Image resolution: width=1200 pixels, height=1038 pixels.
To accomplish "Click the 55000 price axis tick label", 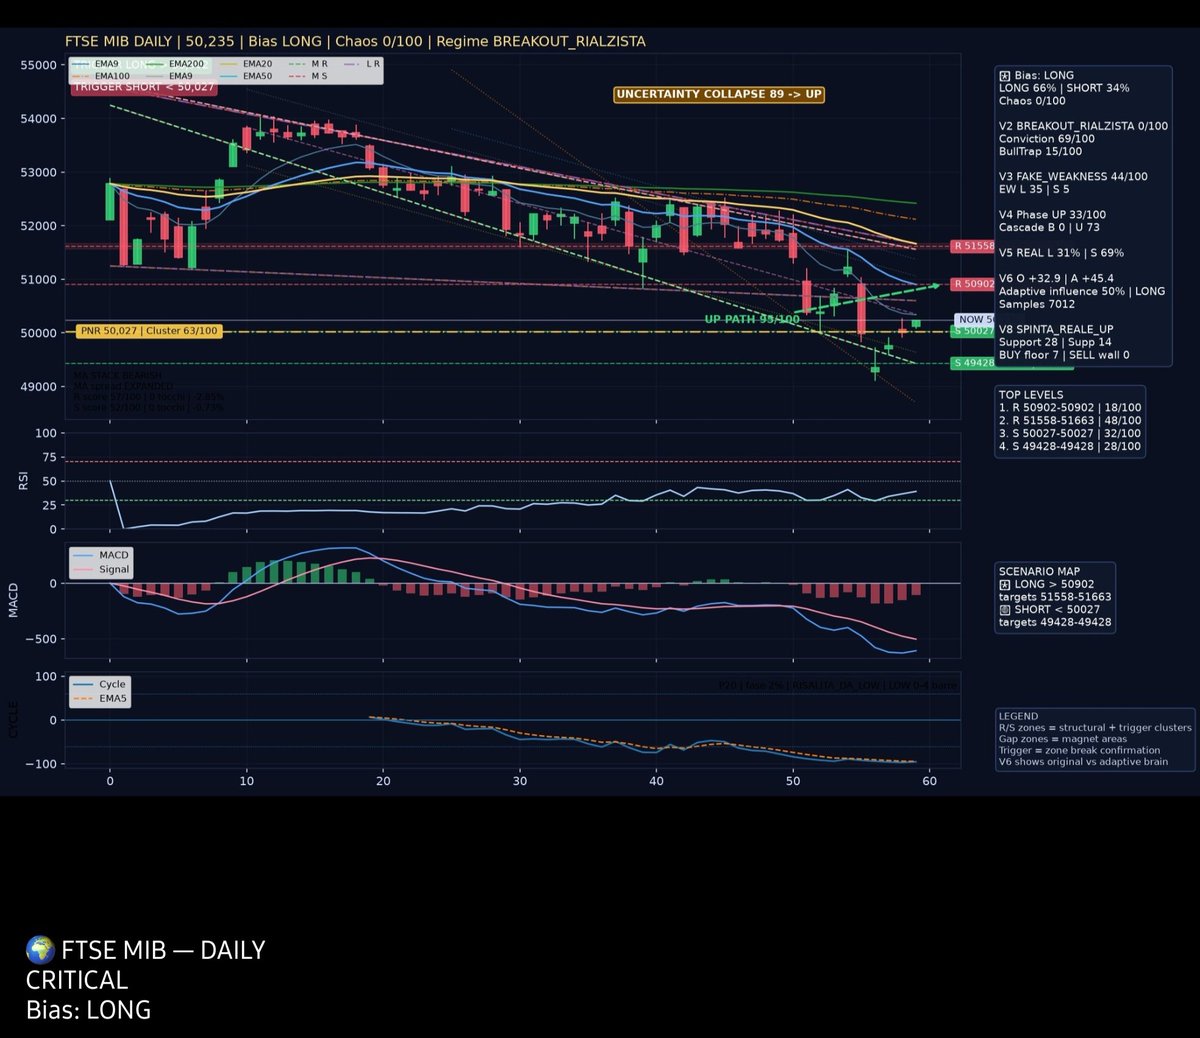I will [38, 65].
